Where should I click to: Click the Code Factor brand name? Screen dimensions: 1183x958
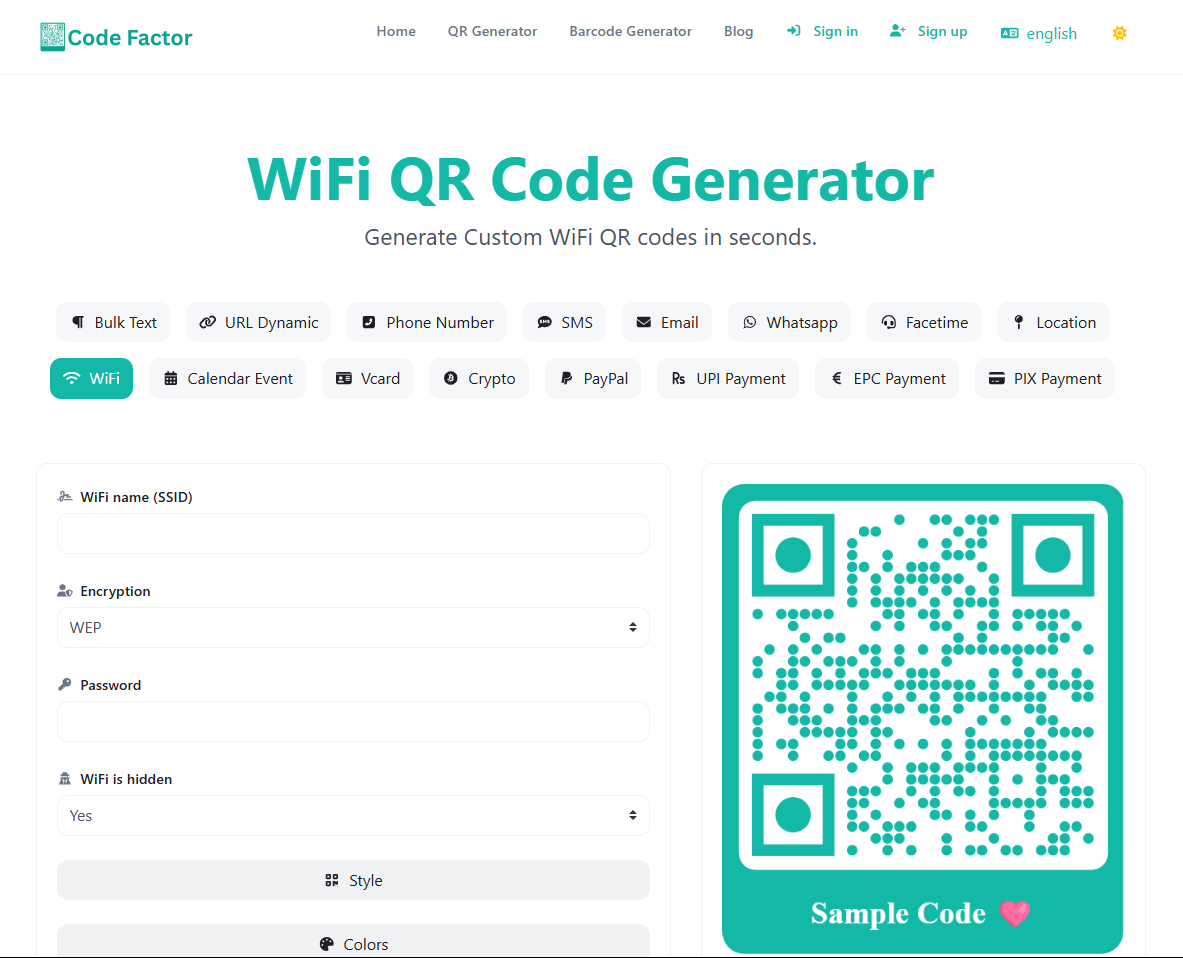tap(130, 38)
